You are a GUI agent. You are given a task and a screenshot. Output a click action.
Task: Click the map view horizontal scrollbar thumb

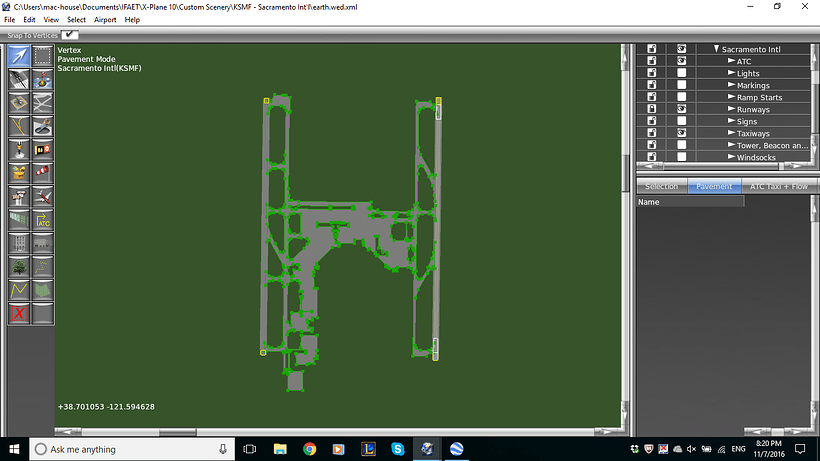(x=177, y=432)
